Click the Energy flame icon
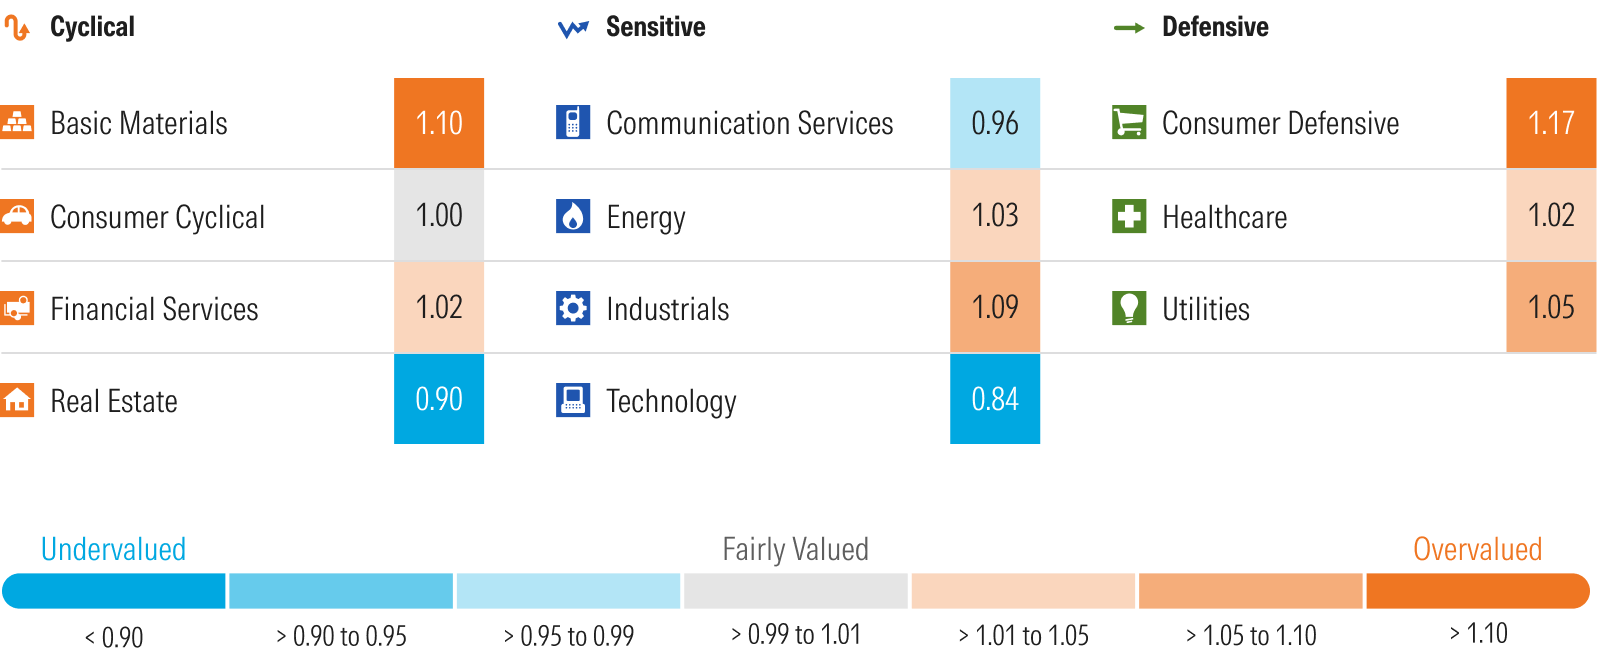Viewport: 1600px width, 660px height. point(573,216)
